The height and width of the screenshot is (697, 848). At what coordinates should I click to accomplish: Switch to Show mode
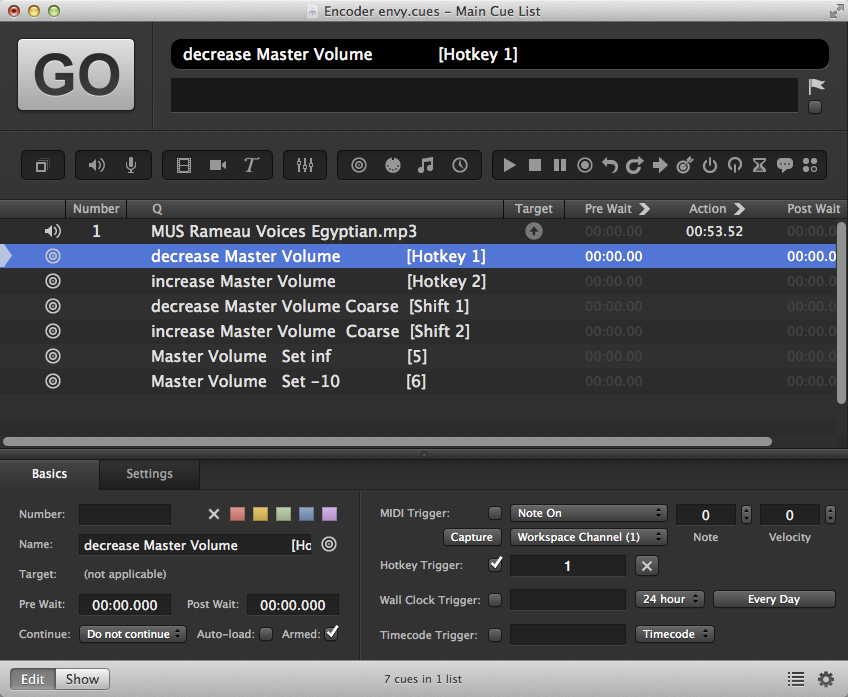pos(82,679)
